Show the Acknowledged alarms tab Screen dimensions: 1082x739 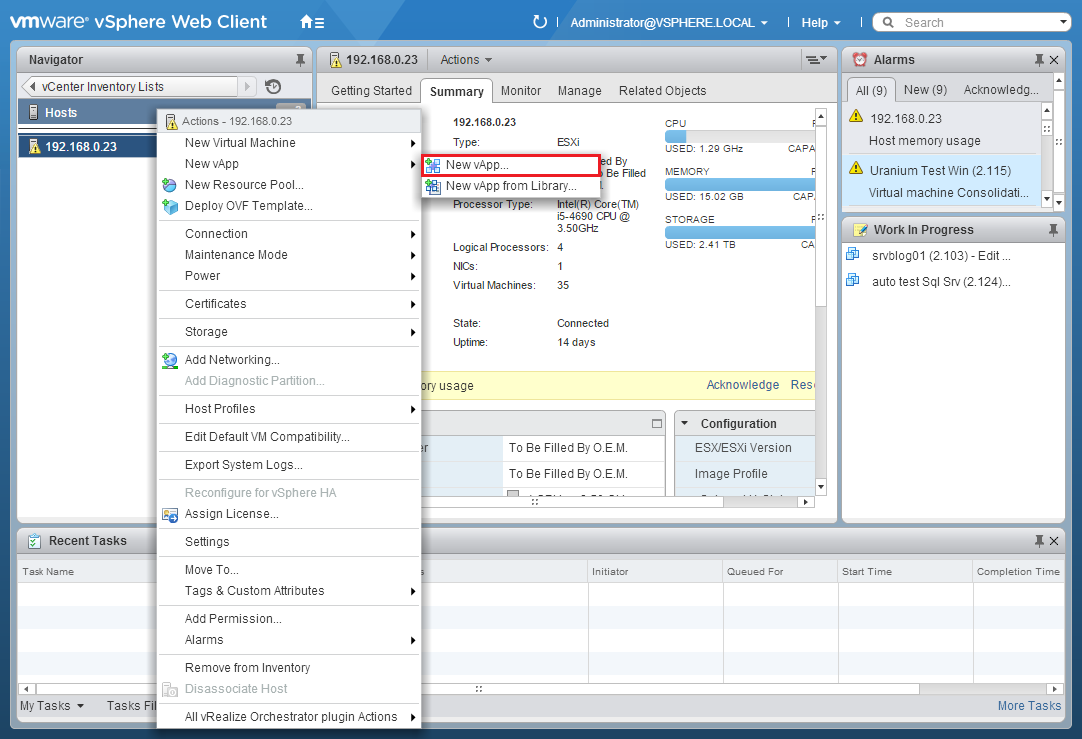click(x=1001, y=90)
